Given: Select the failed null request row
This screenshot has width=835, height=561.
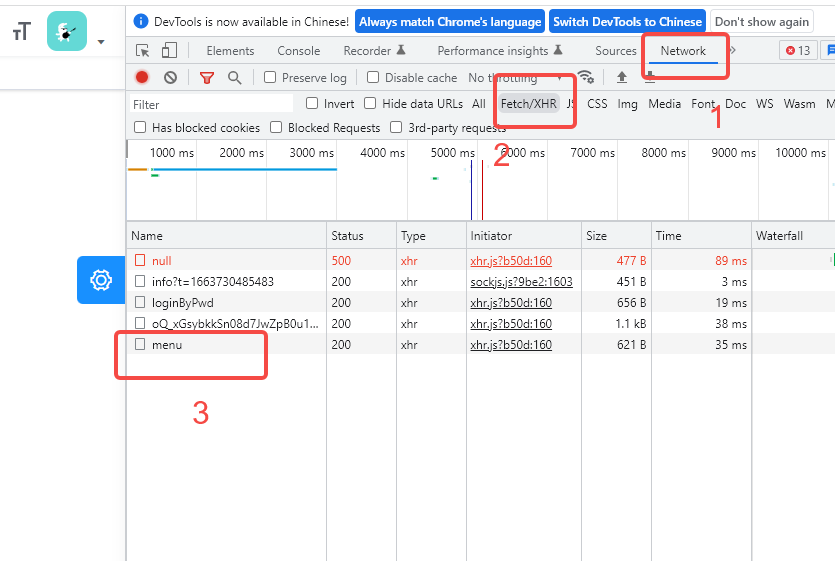Looking at the screenshot, I should click(480, 261).
